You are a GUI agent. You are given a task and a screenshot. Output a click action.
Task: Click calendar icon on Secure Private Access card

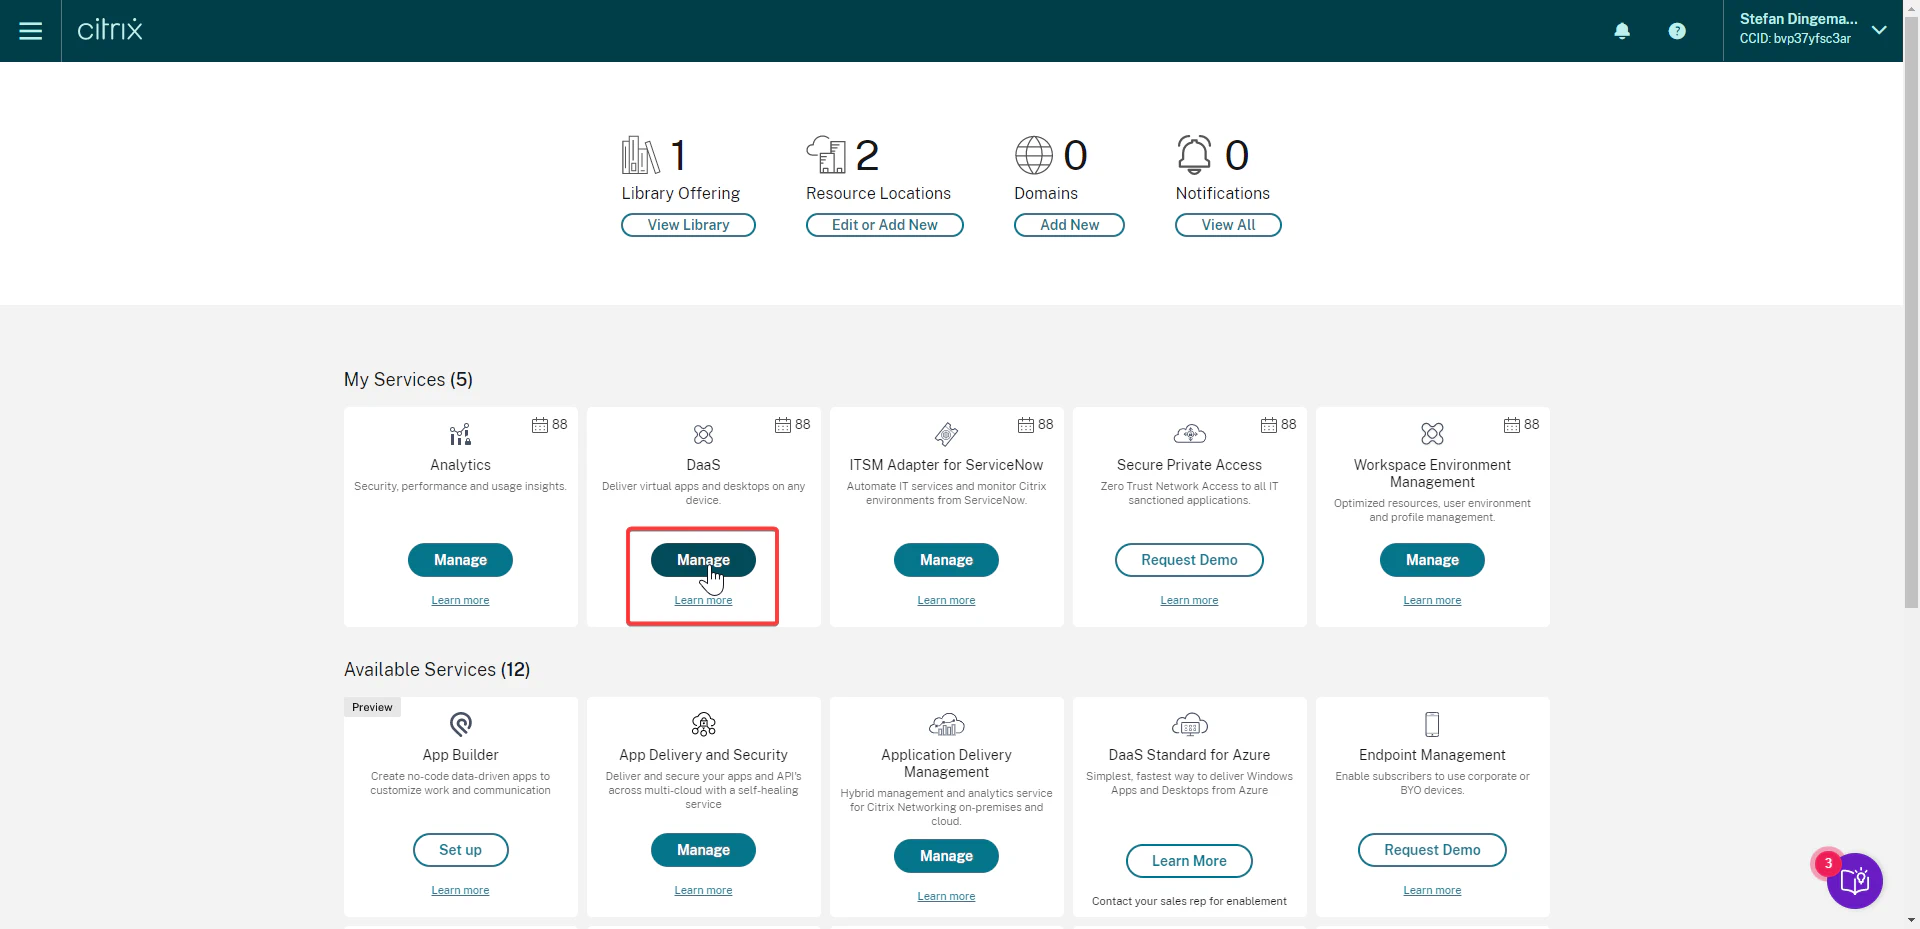coord(1268,425)
